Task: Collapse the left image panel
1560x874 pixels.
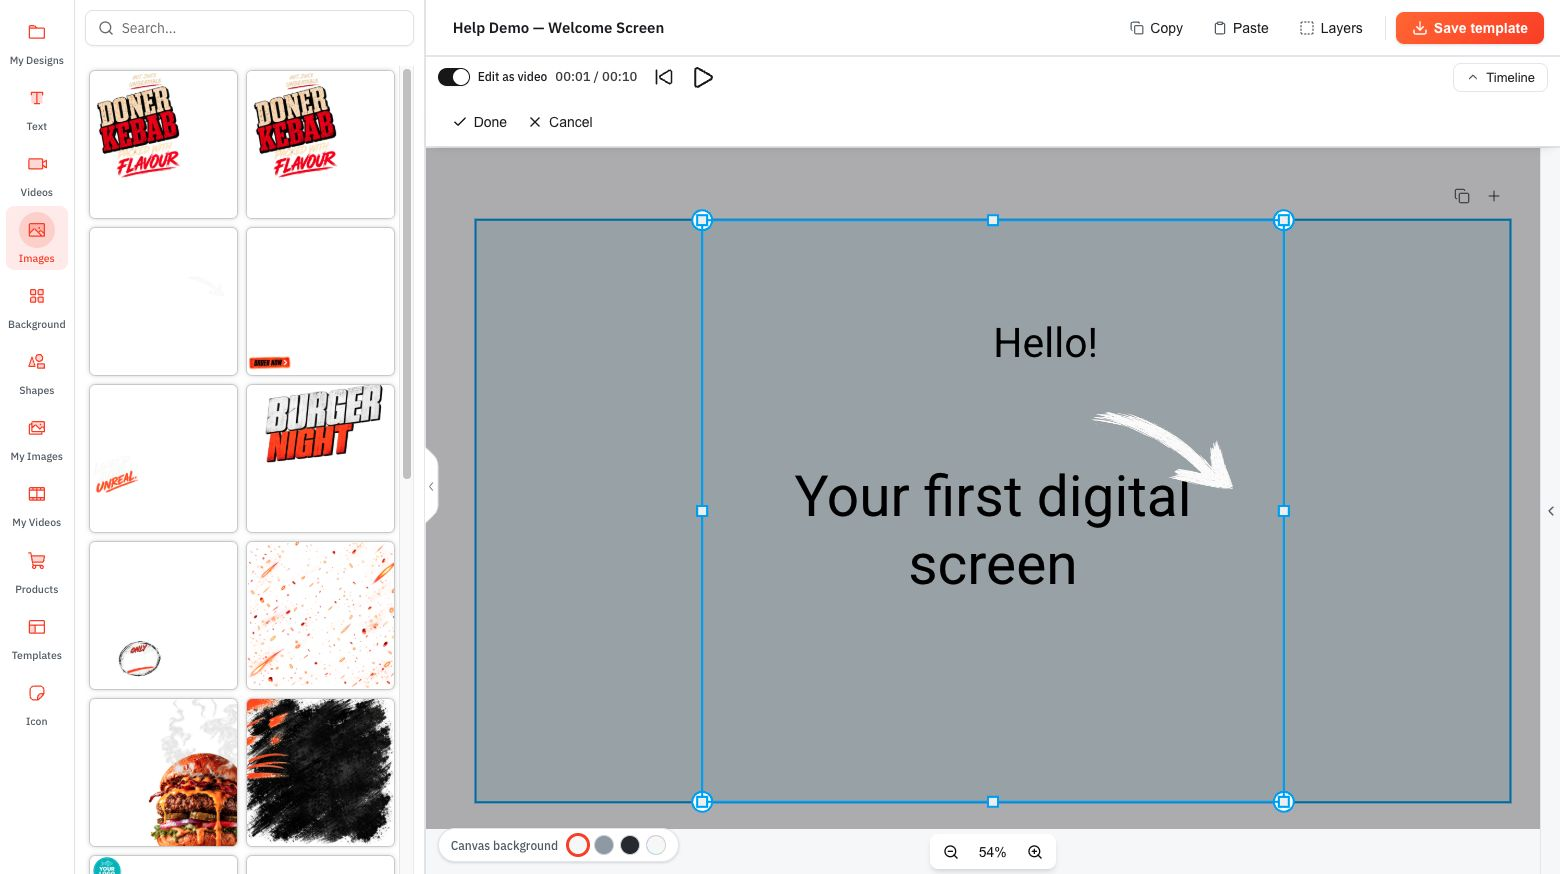Action: pyautogui.click(x=431, y=486)
